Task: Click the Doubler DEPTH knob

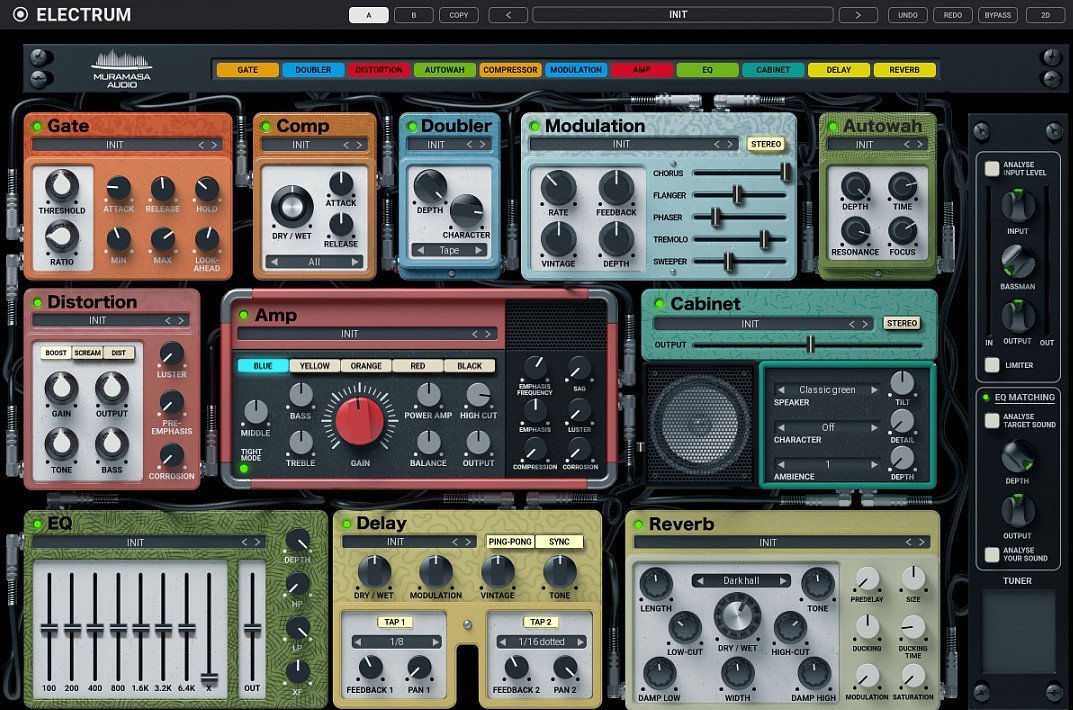Action: coord(430,186)
